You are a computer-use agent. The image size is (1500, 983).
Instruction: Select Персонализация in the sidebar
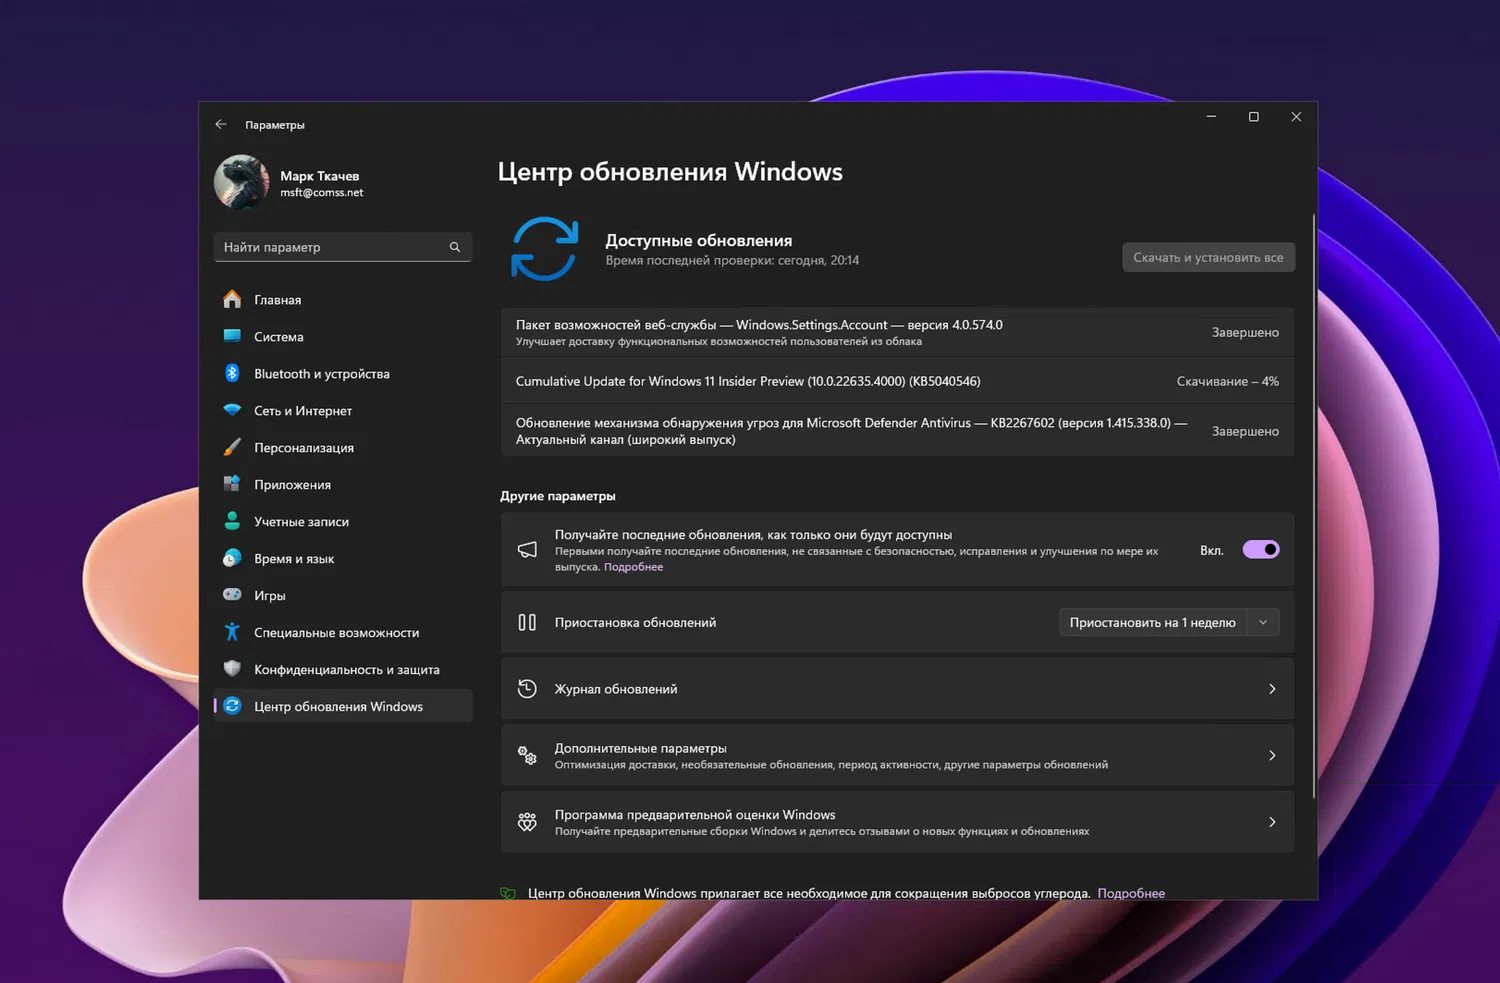343,447
